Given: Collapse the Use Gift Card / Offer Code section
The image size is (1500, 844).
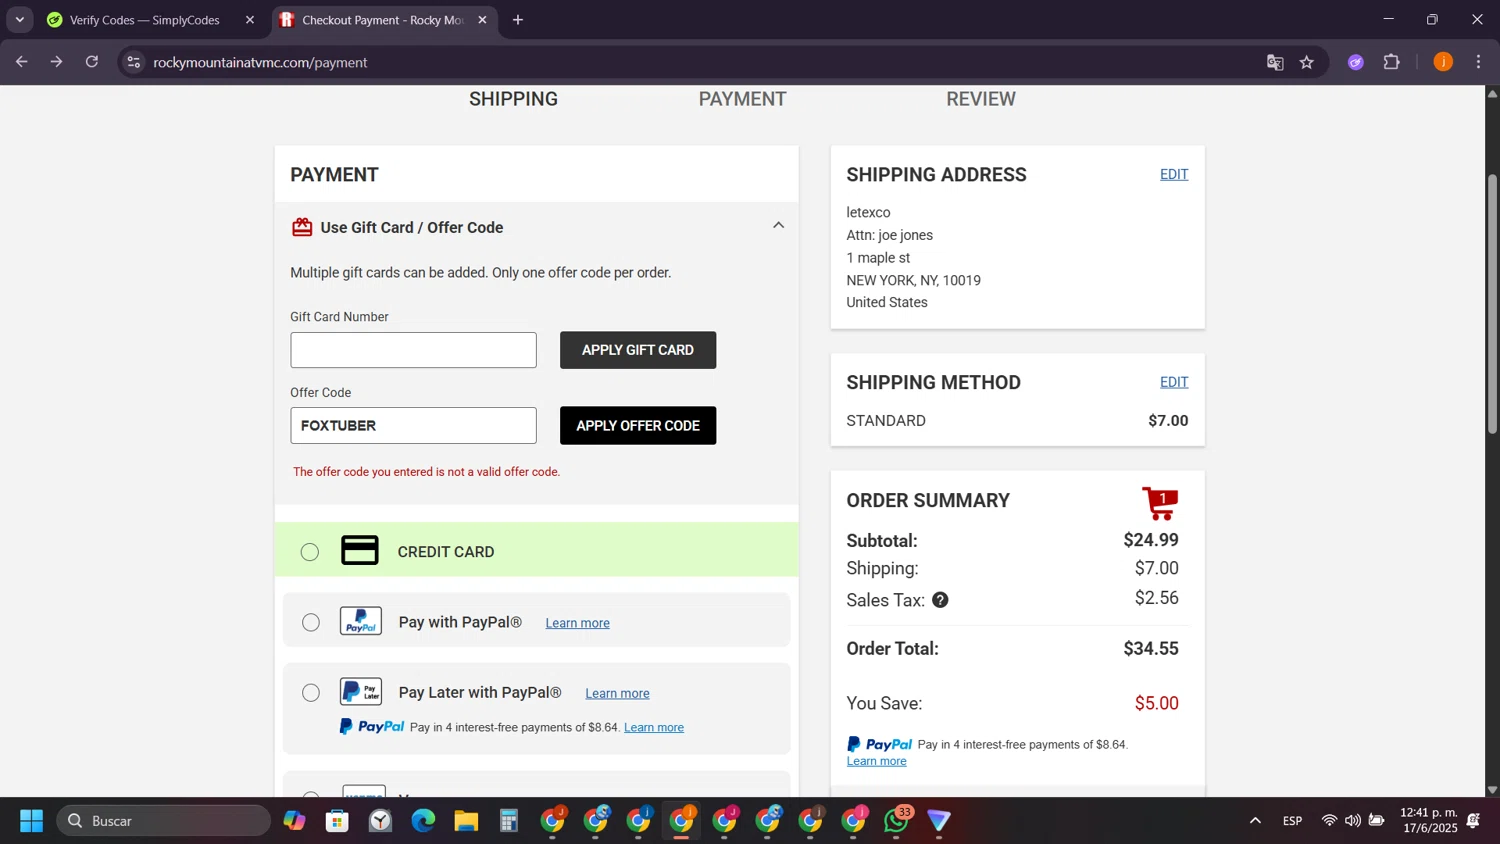Looking at the screenshot, I should (x=778, y=226).
